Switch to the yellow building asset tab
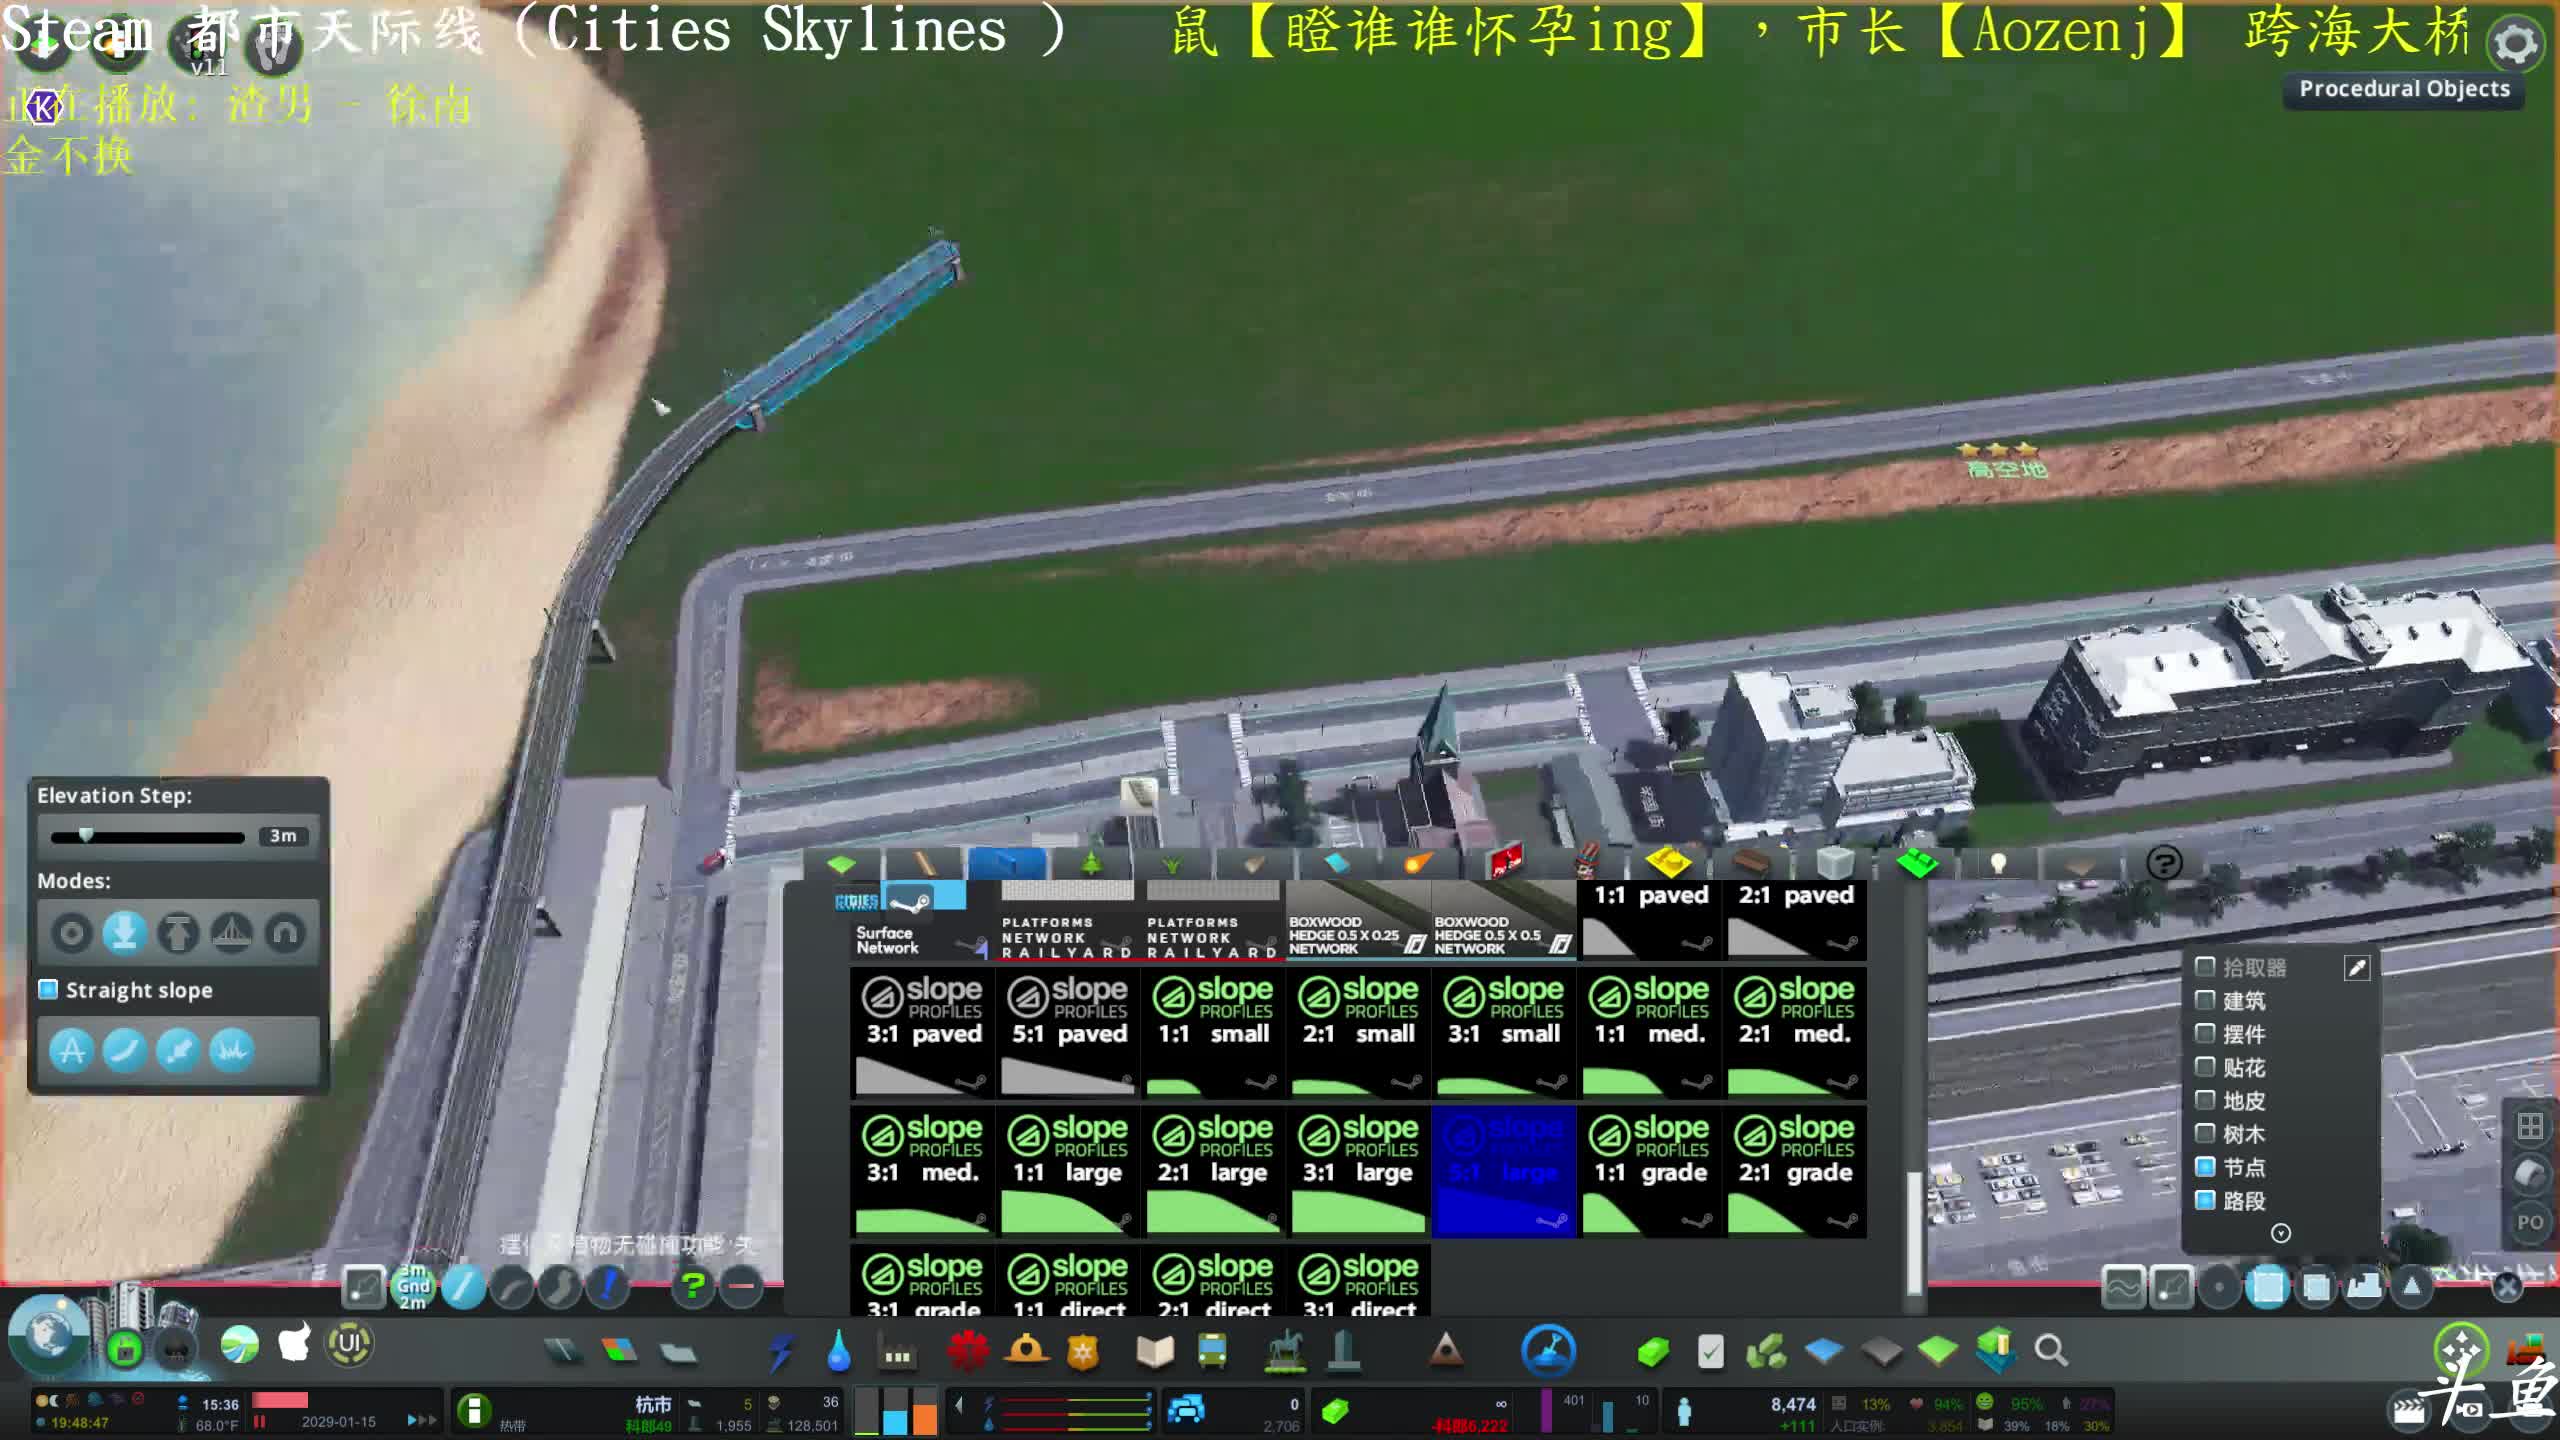 1669,862
